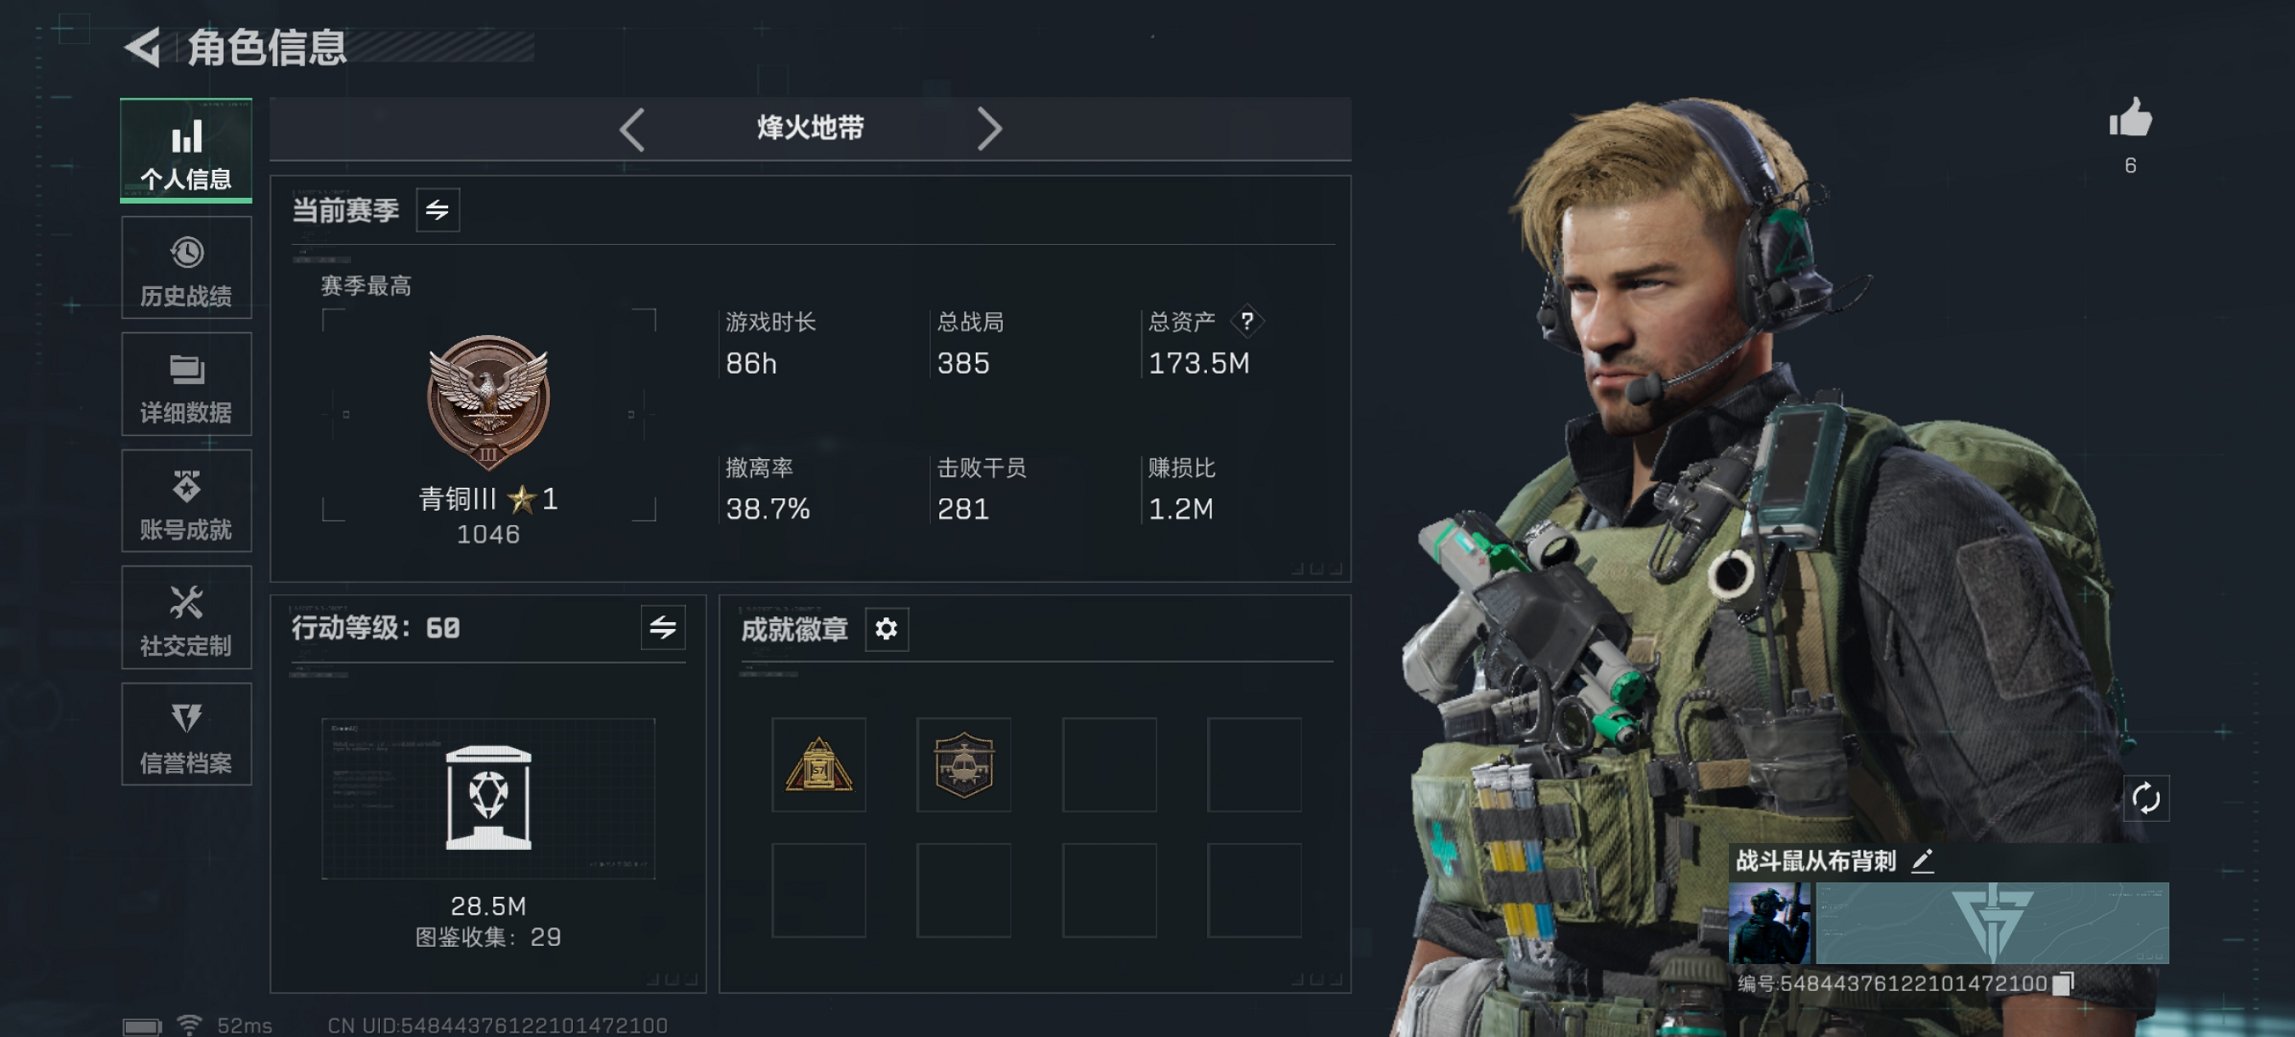Open the 信誉档案 section
The image size is (2295, 1037).
[x=186, y=734]
